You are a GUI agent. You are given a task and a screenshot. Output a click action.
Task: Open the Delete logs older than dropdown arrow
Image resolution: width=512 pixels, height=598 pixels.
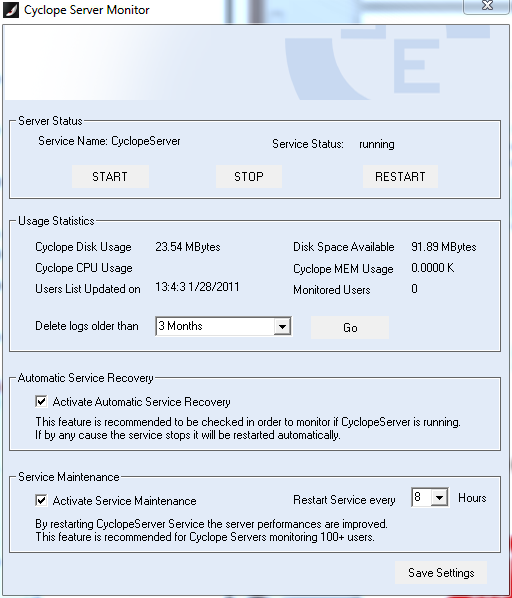[x=282, y=326]
